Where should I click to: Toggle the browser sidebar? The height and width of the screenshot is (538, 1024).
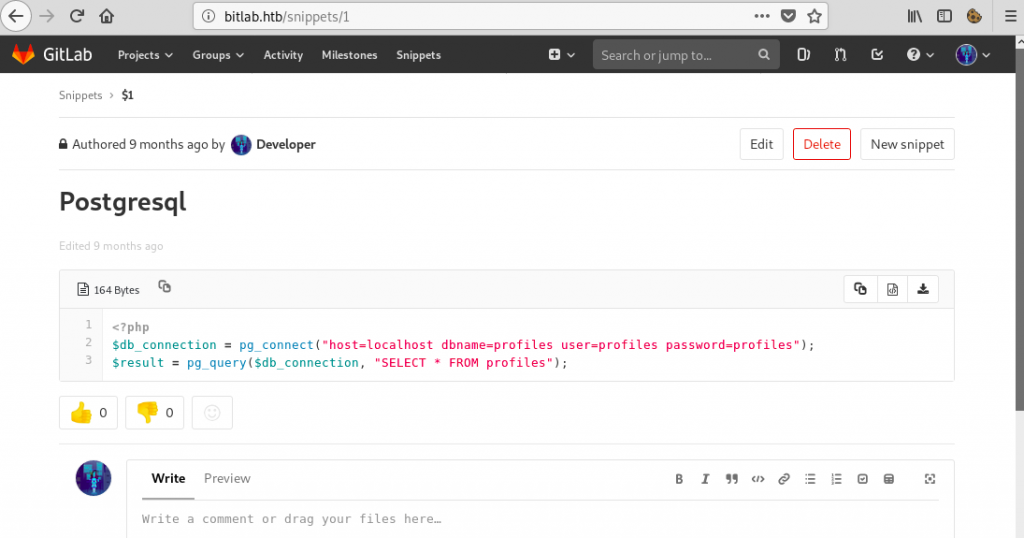(x=944, y=16)
